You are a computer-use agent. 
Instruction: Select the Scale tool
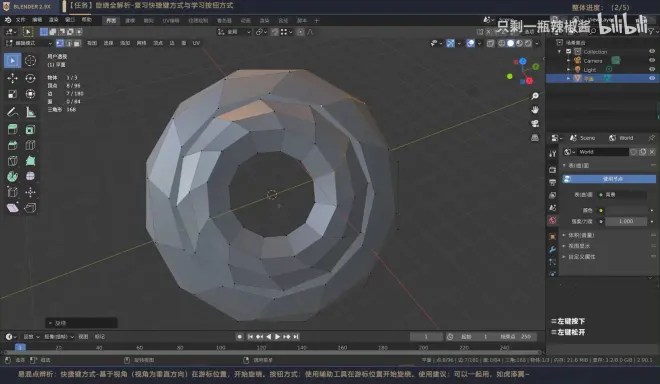click(x=12, y=94)
